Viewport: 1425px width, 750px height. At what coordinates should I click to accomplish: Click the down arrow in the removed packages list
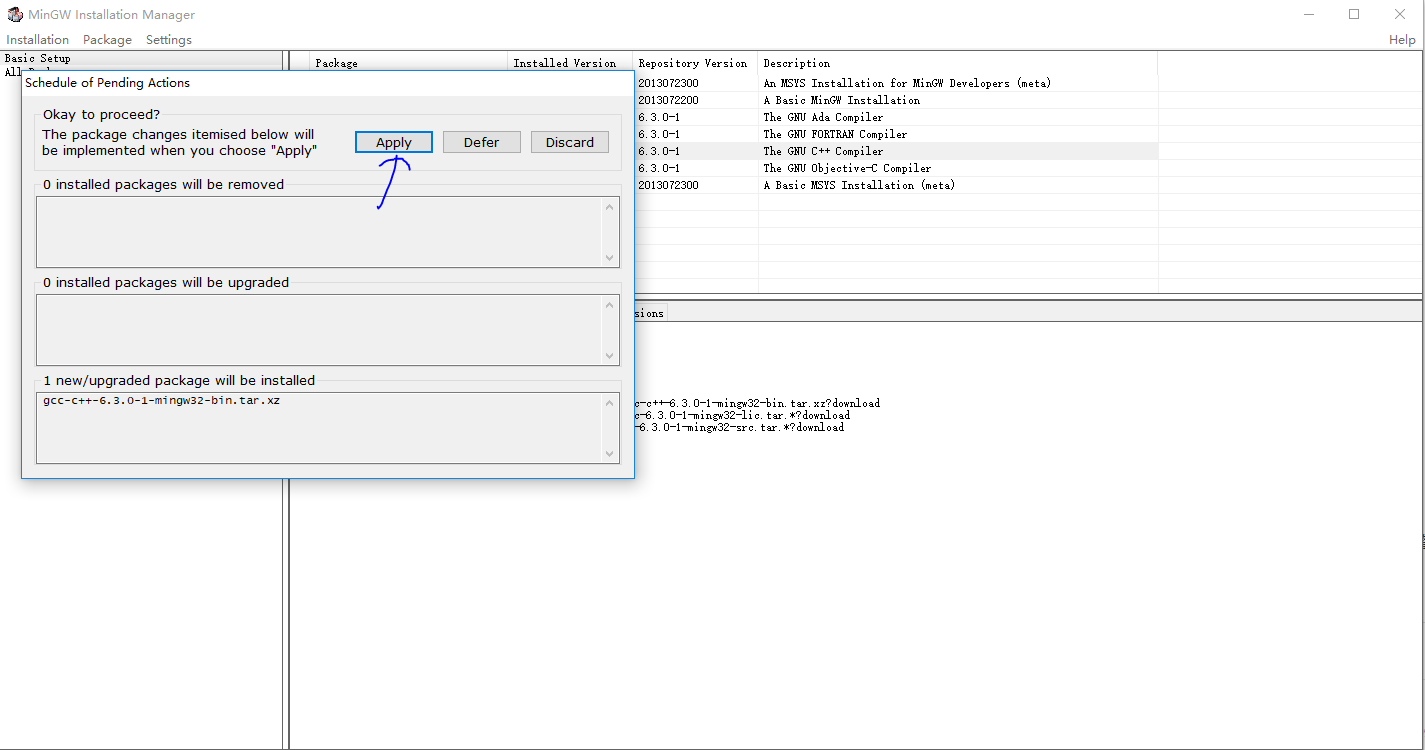tap(610, 257)
